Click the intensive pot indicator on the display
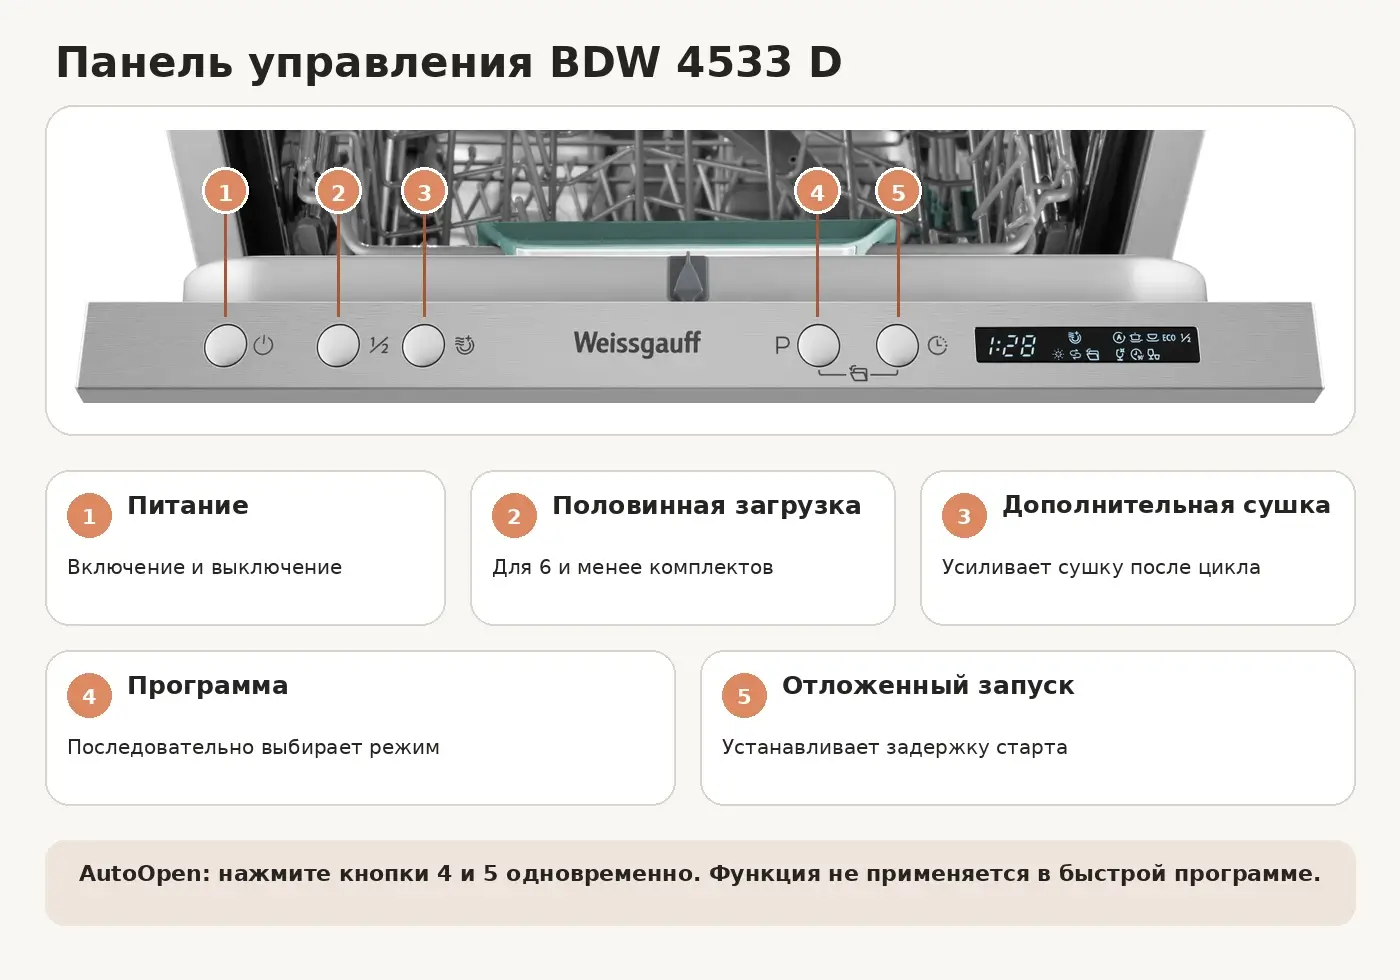This screenshot has width=1400, height=980. click(1135, 338)
